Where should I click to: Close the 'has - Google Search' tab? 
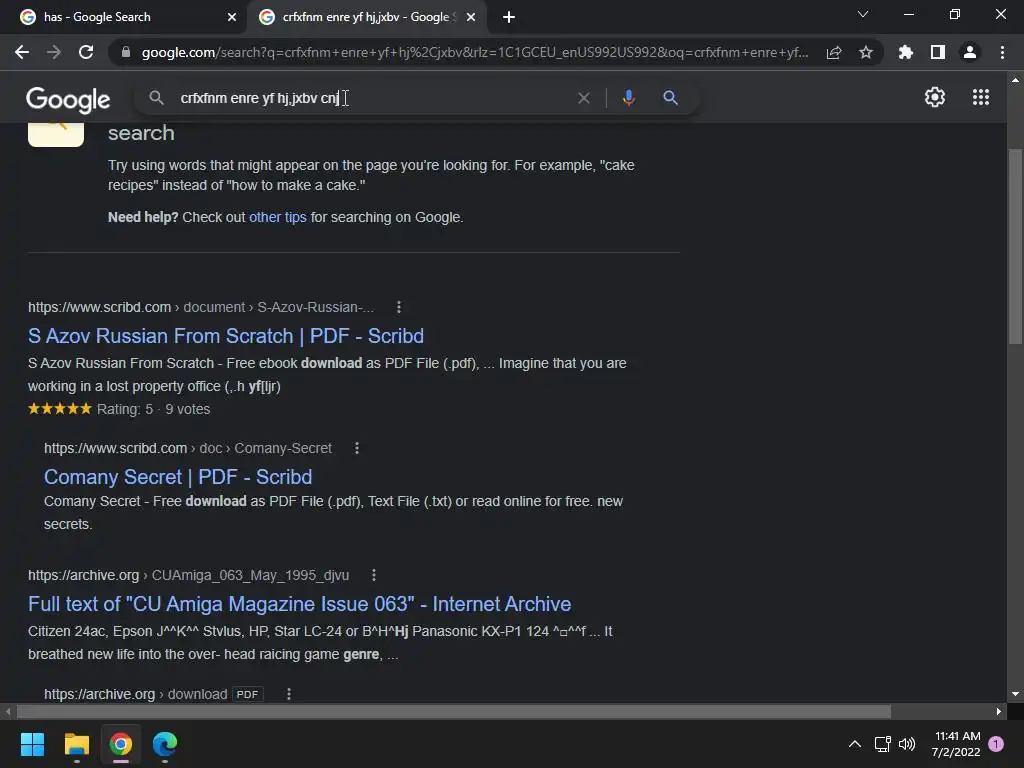(232, 17)
